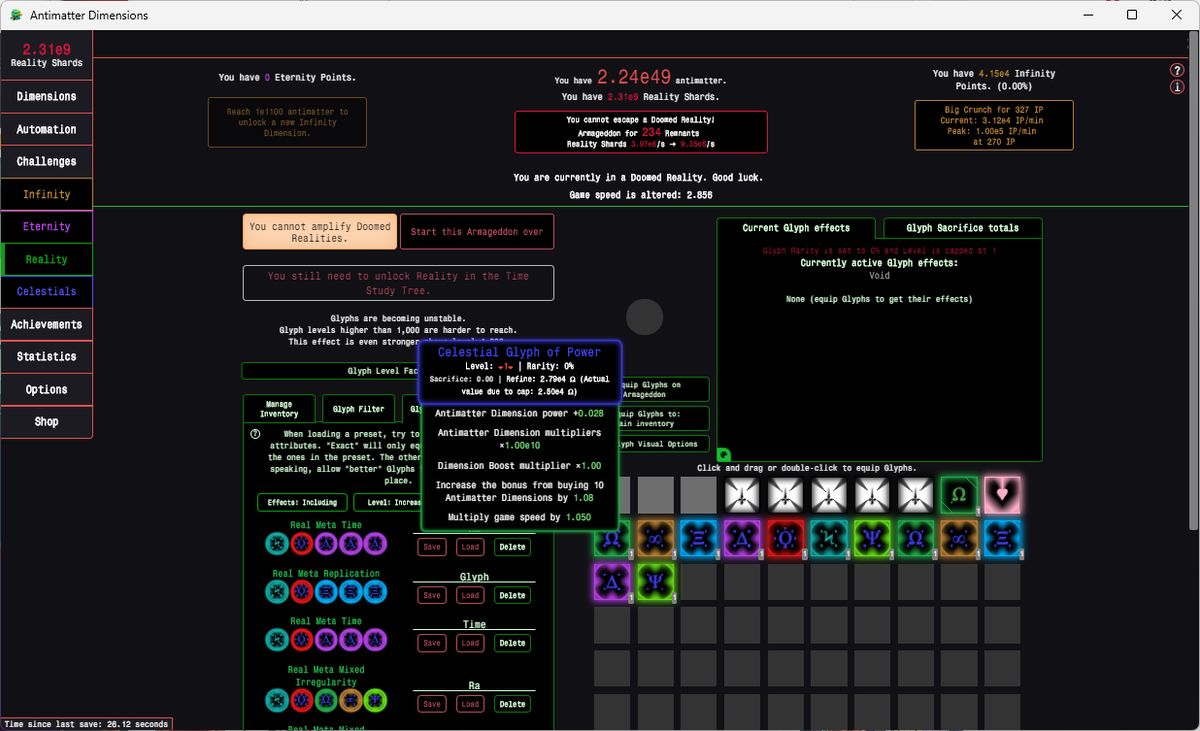
Task: Switch to Glyph Filter tab
Action: click(x=358, y=409)
